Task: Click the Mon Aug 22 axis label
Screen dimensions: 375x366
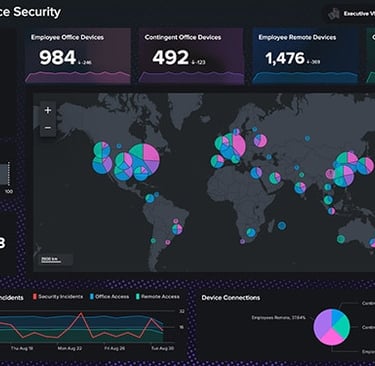Action: click(70, 348)
